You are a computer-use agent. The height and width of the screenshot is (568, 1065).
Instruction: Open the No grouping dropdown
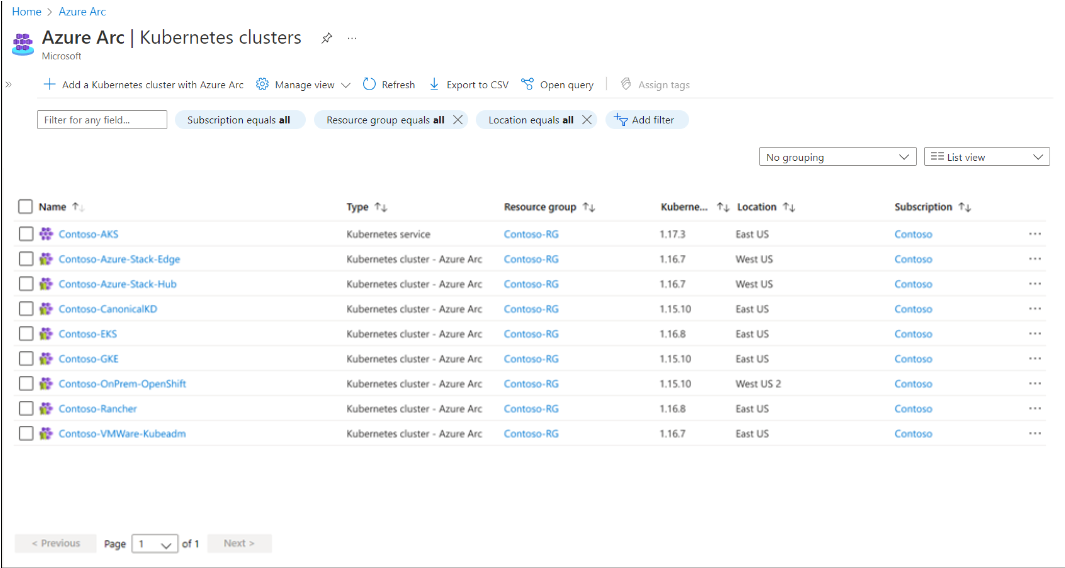click(837, 157)
